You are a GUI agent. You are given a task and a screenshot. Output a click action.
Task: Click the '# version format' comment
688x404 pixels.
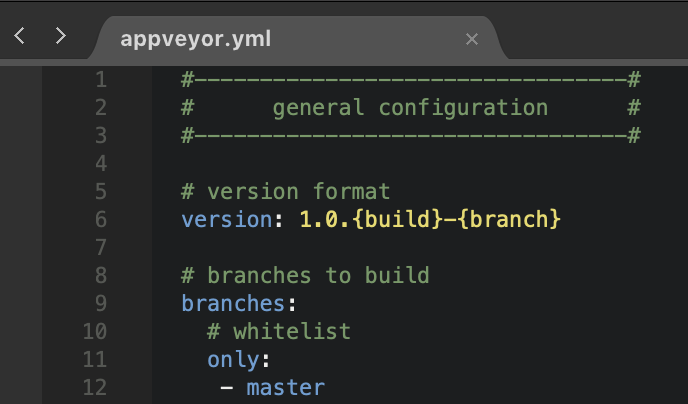(x=286, y=192)
